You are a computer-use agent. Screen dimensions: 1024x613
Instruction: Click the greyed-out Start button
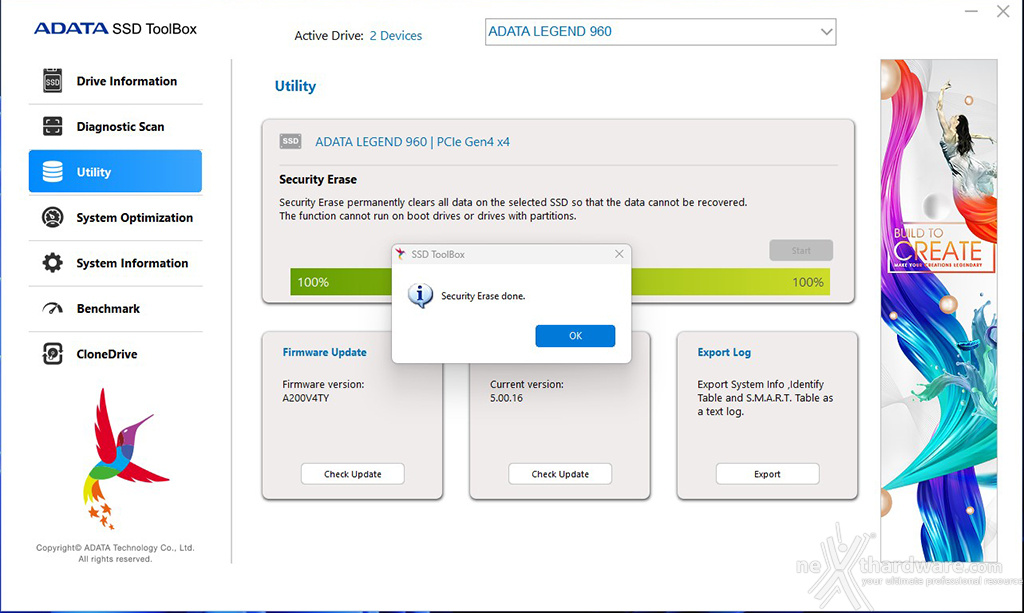click(x=801, y=250)
